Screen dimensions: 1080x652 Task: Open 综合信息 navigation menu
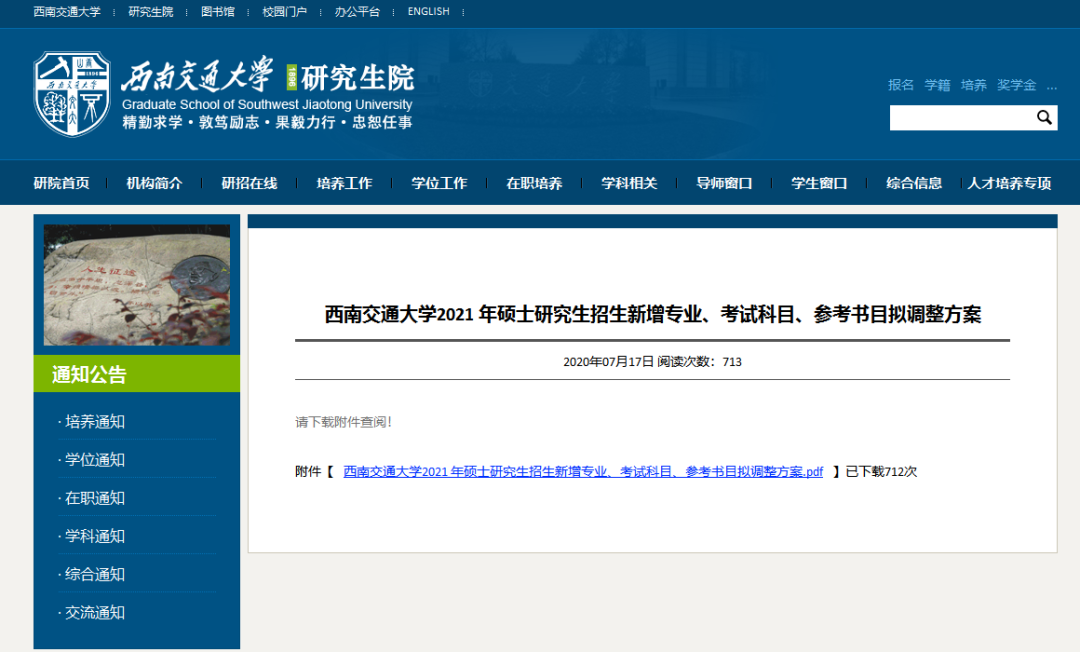pos(914,183)
